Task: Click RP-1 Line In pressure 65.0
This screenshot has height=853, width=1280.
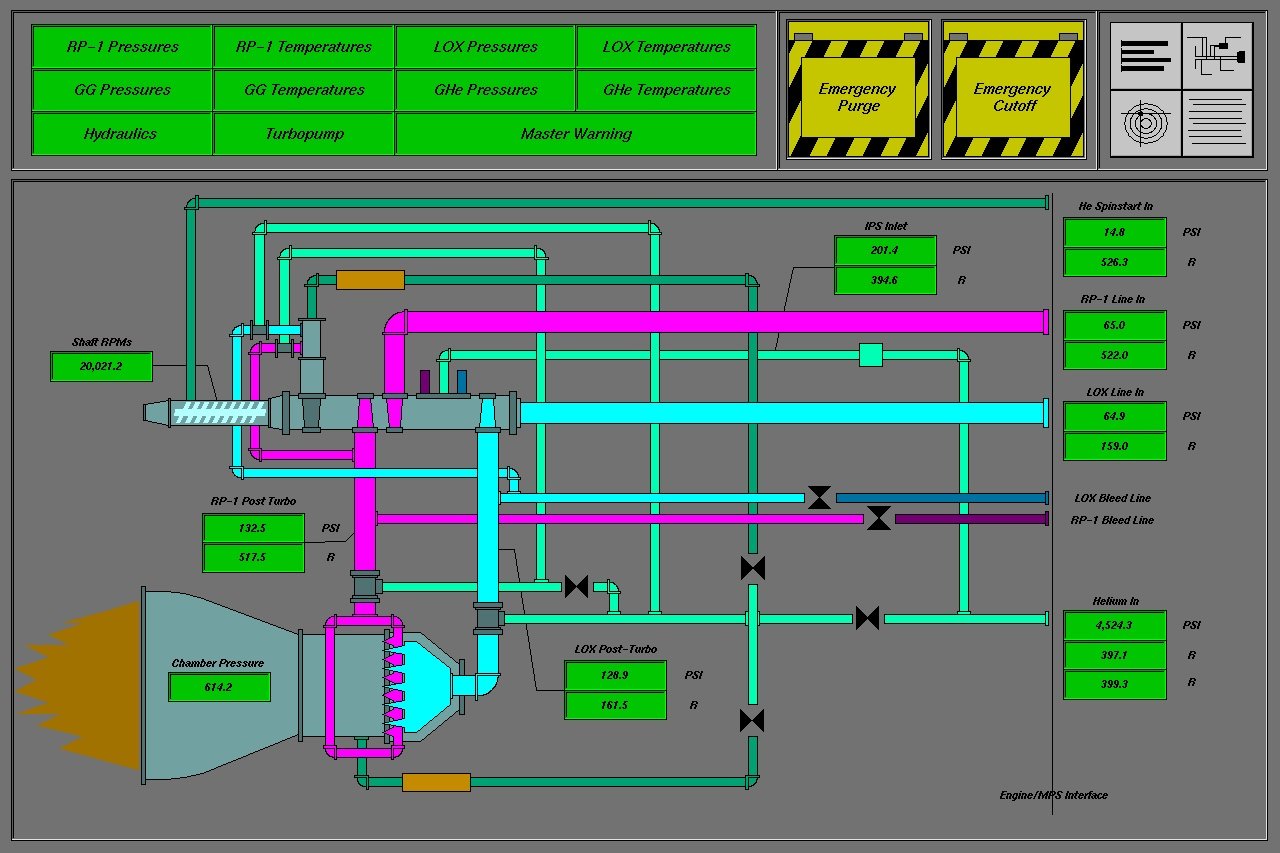Action: pos(1115,325)
